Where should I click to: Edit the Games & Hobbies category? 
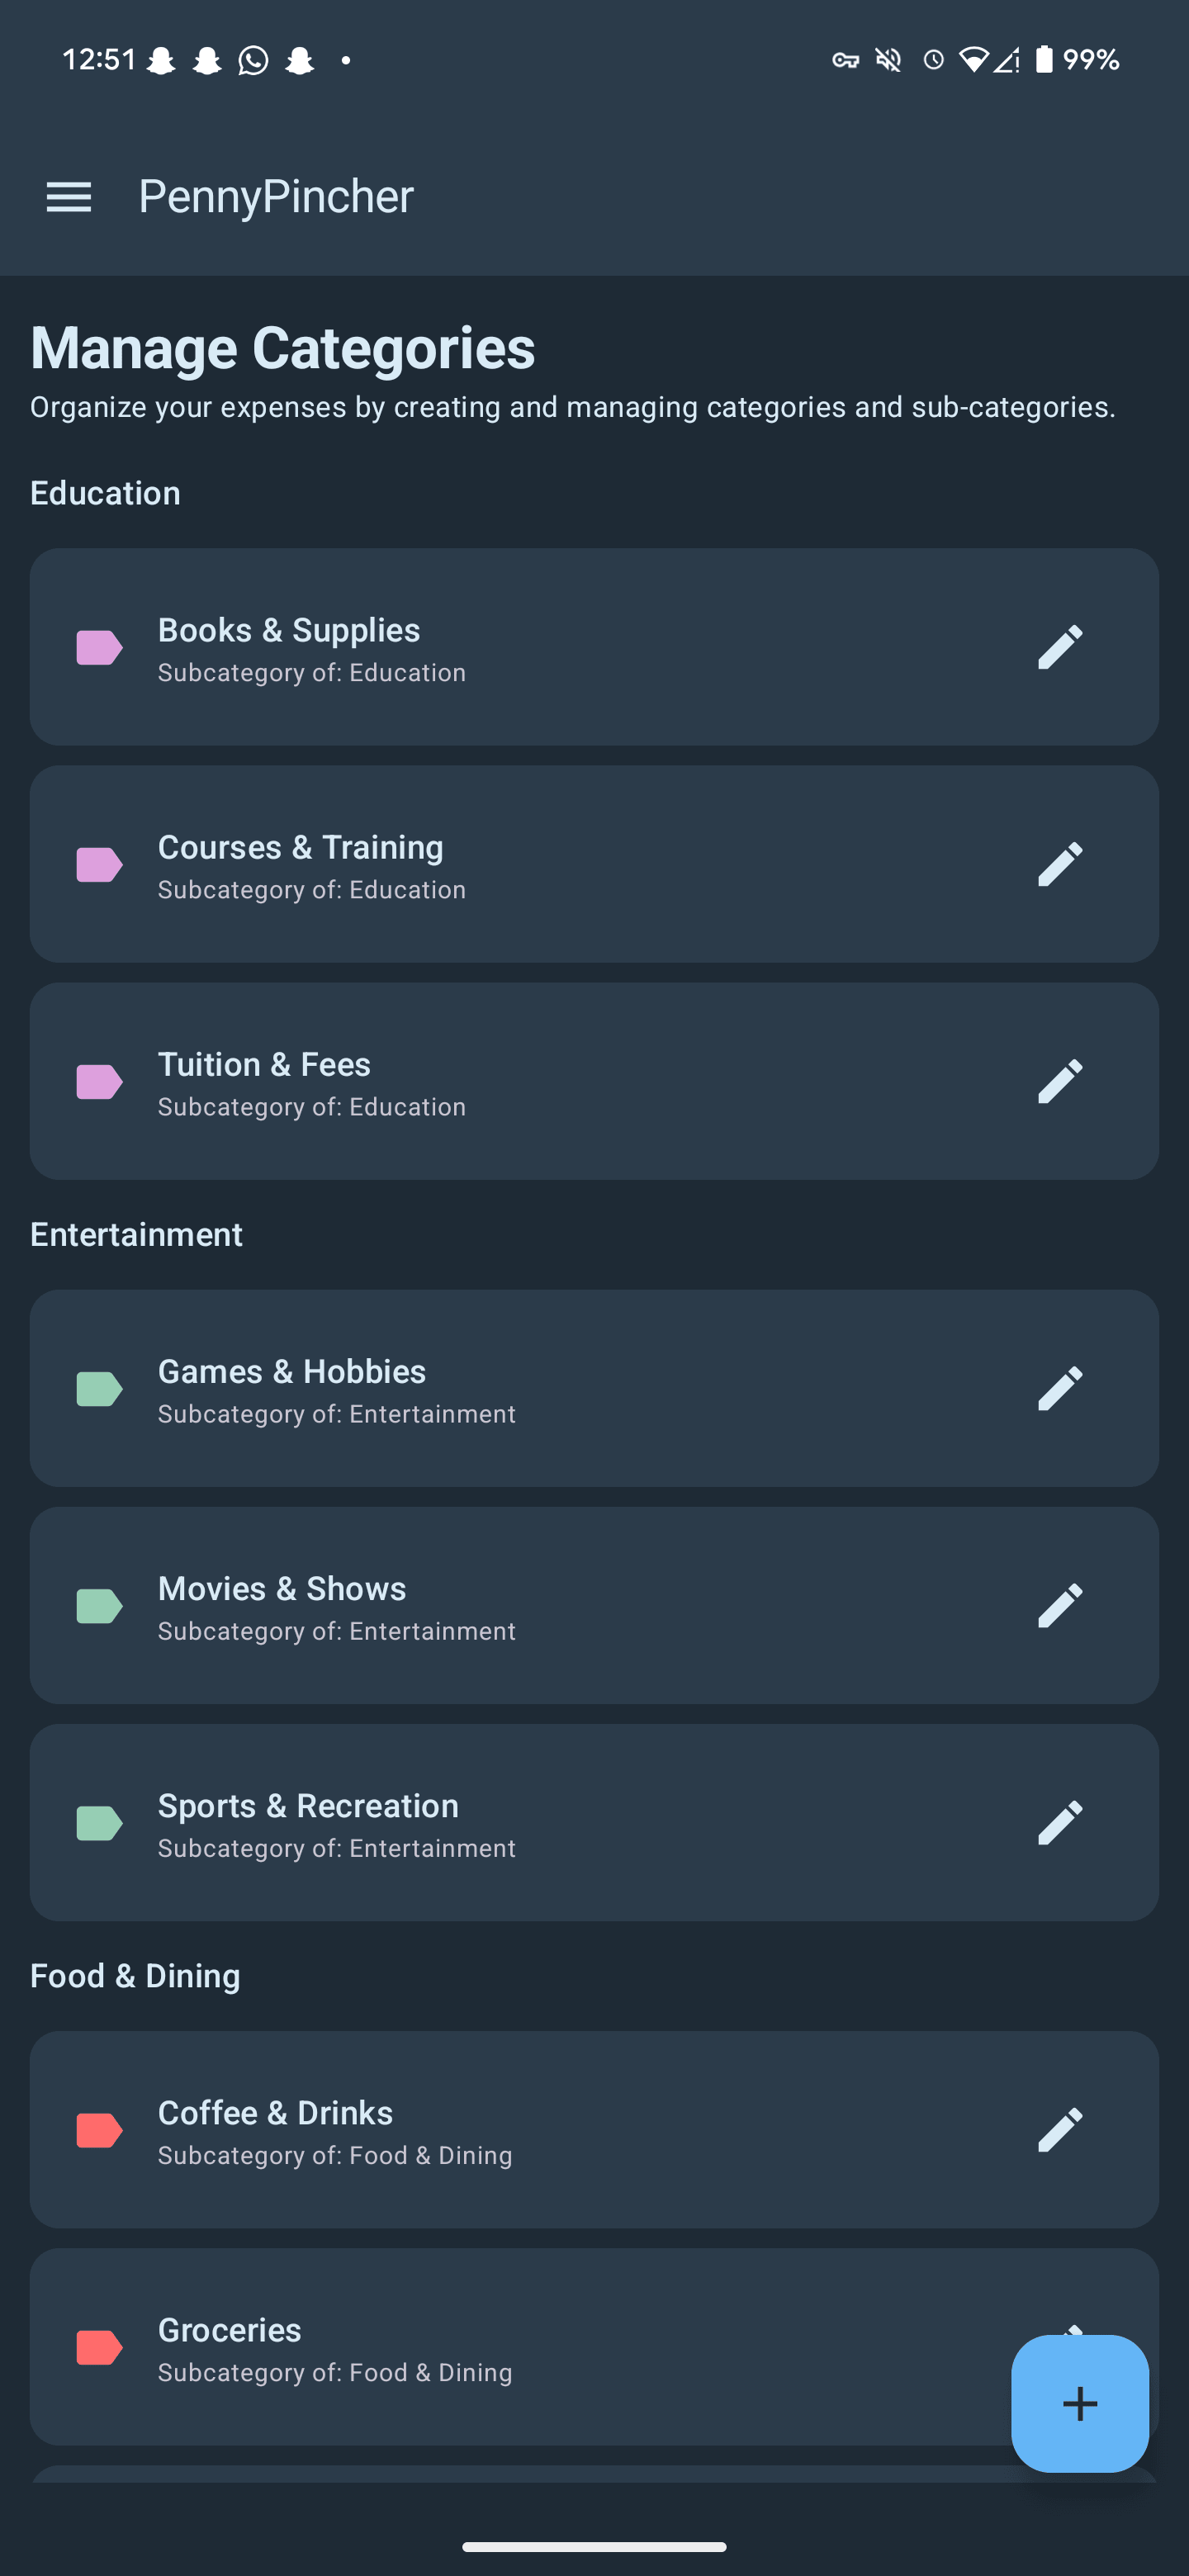[x=1060, y=1388]
